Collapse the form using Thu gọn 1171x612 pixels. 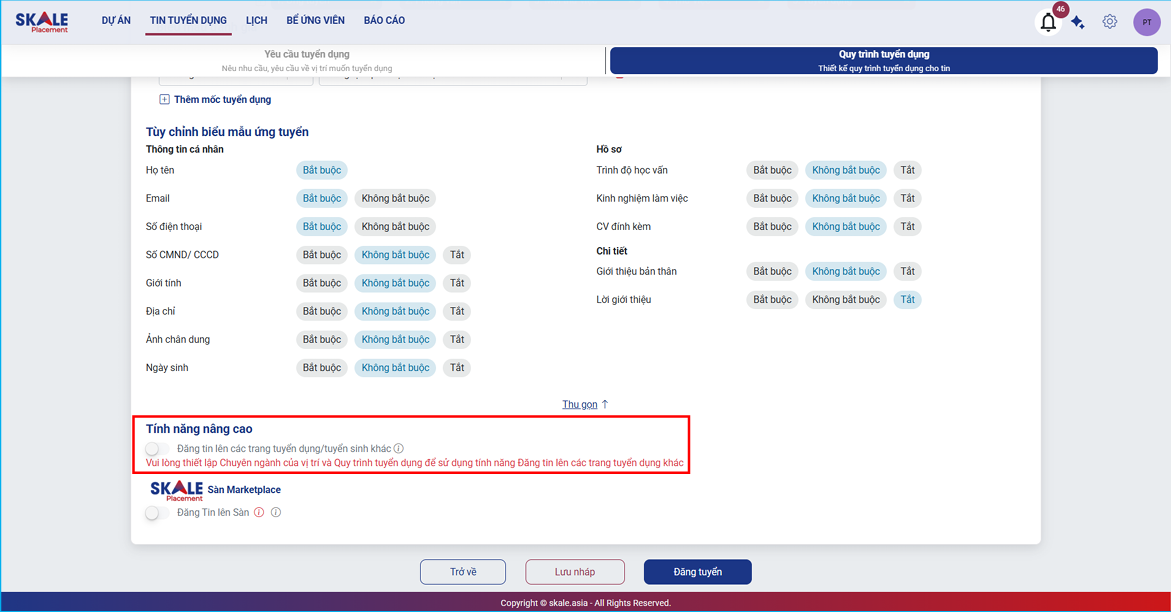(x=580, y=404)
